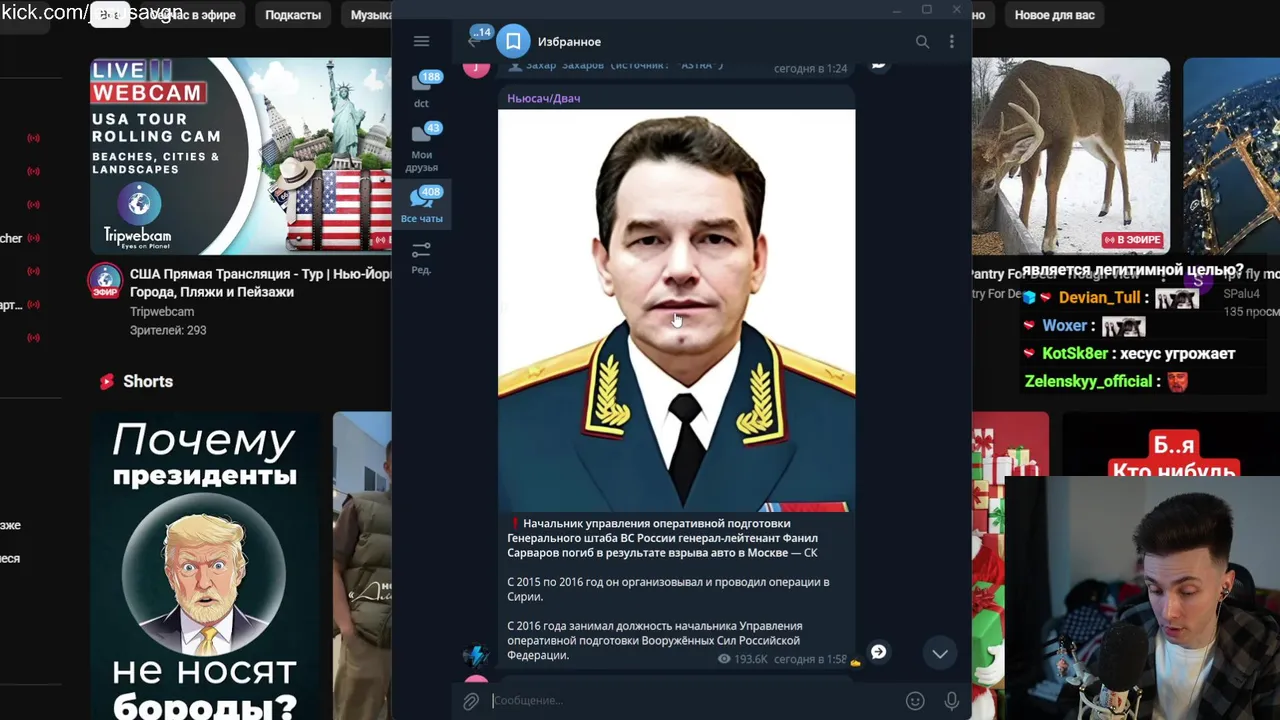Image resolution: width=1280 pixels, height=720 pixels.
Task: Open the Tripwebcam channel name link
Action: pyautogui.click(x=162, y=312)
